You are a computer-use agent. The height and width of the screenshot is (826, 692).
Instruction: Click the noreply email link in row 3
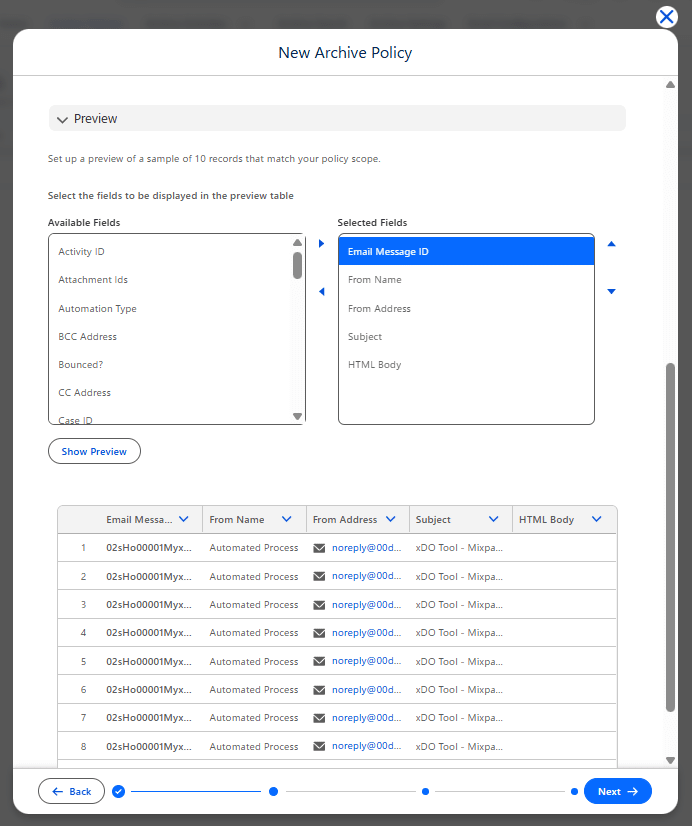pyautogui.click(x=367, y=605)
